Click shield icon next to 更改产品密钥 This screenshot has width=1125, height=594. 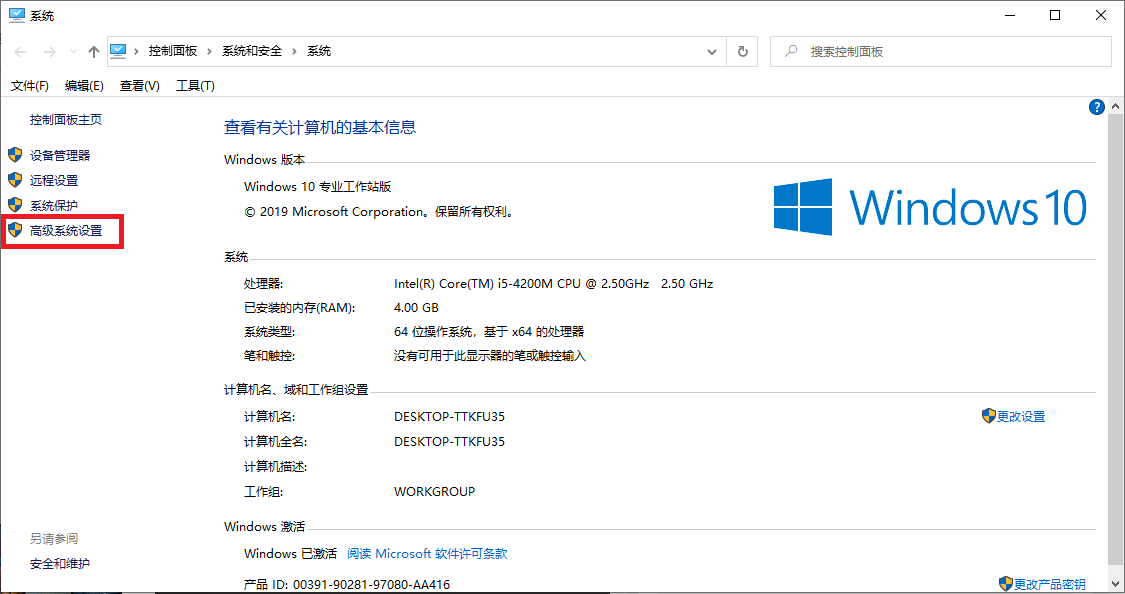[1006, 583]
